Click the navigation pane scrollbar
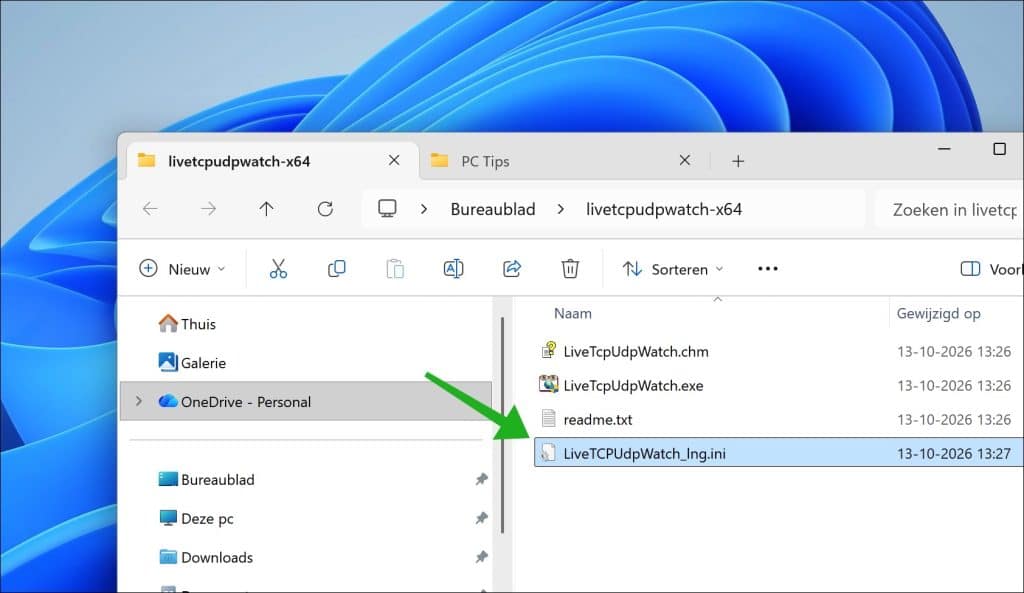 tap(502, 425)
